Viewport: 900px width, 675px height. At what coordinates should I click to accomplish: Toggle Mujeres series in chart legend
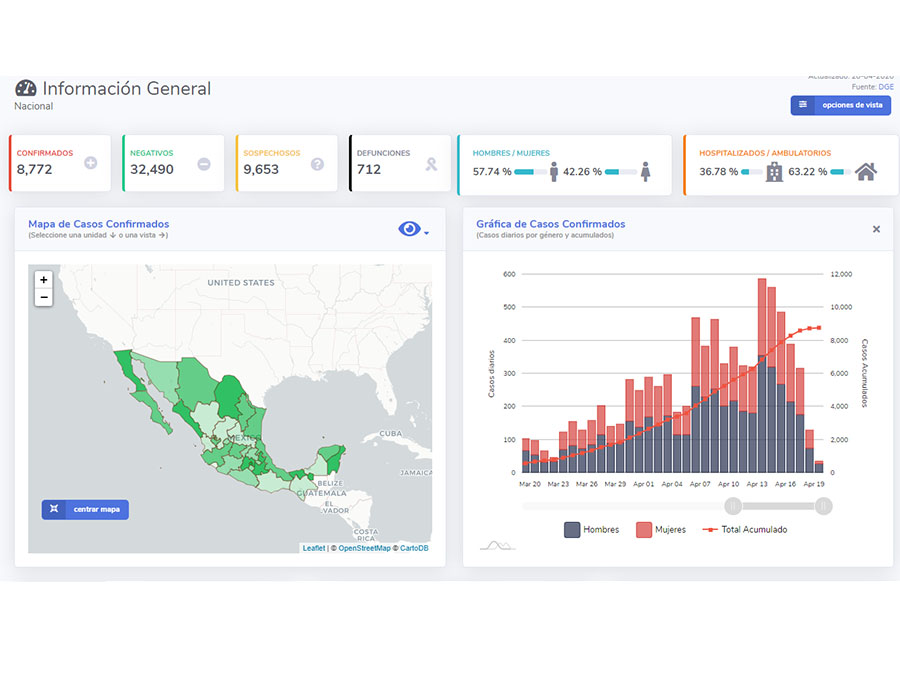(661, 529)
